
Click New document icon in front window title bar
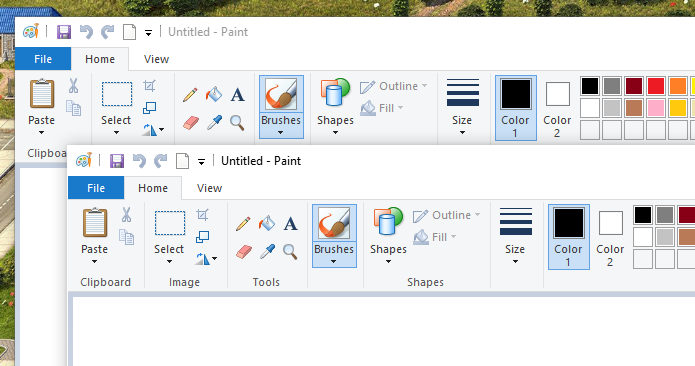pos(183,161)
